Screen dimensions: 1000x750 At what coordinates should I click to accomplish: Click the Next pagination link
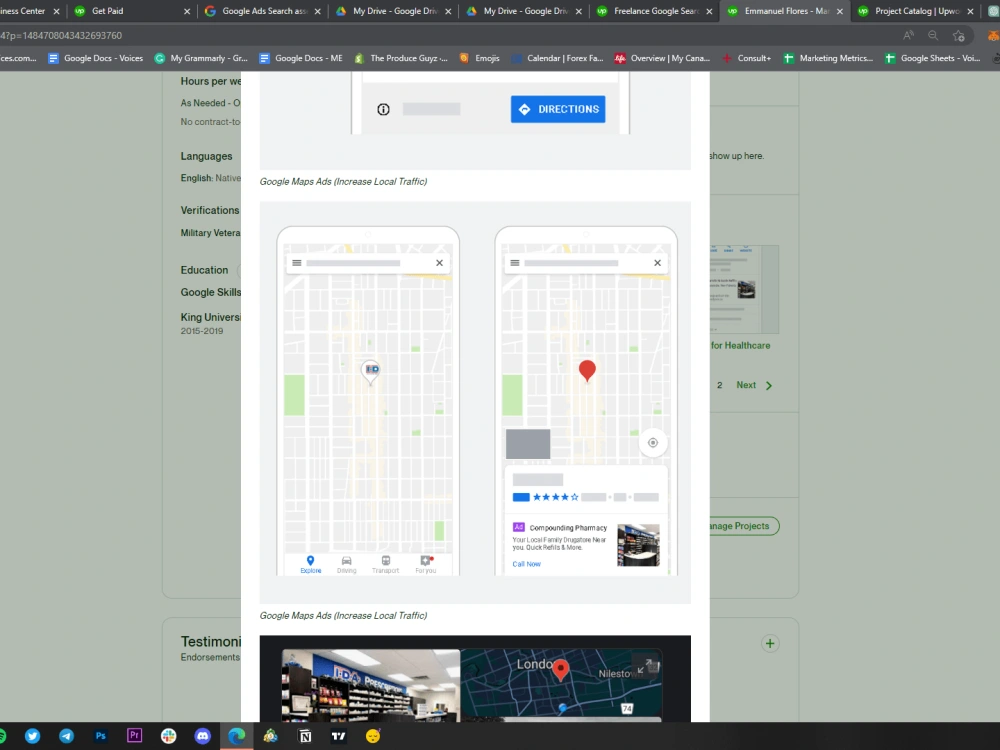(746, 385)
